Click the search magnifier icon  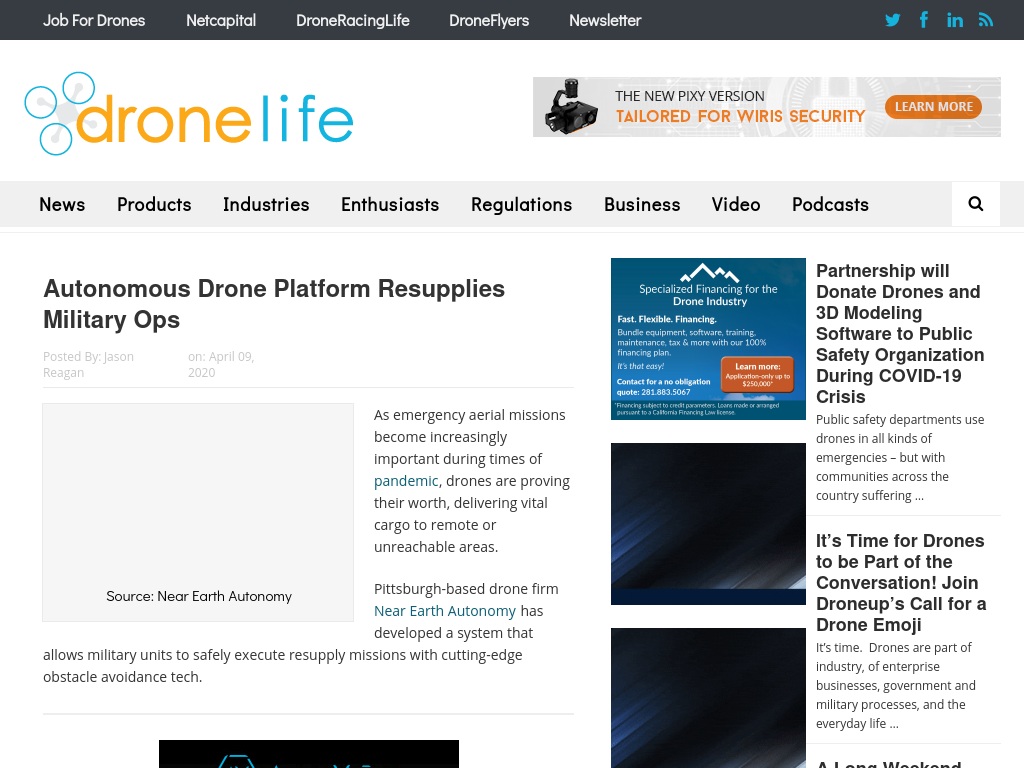[x=976, y=204]
